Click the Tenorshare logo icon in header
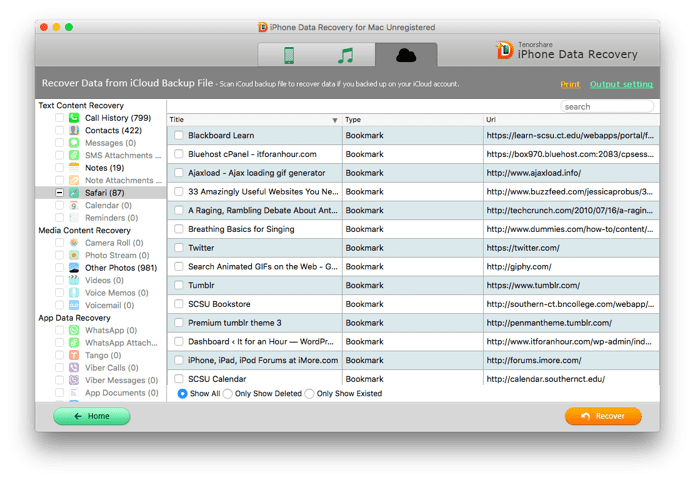 504,50
